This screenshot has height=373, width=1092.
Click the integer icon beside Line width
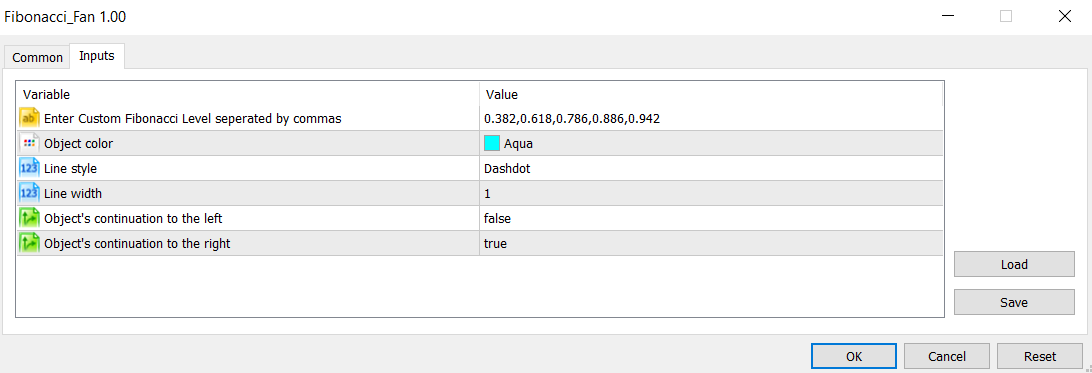click(x=28, y=193)
